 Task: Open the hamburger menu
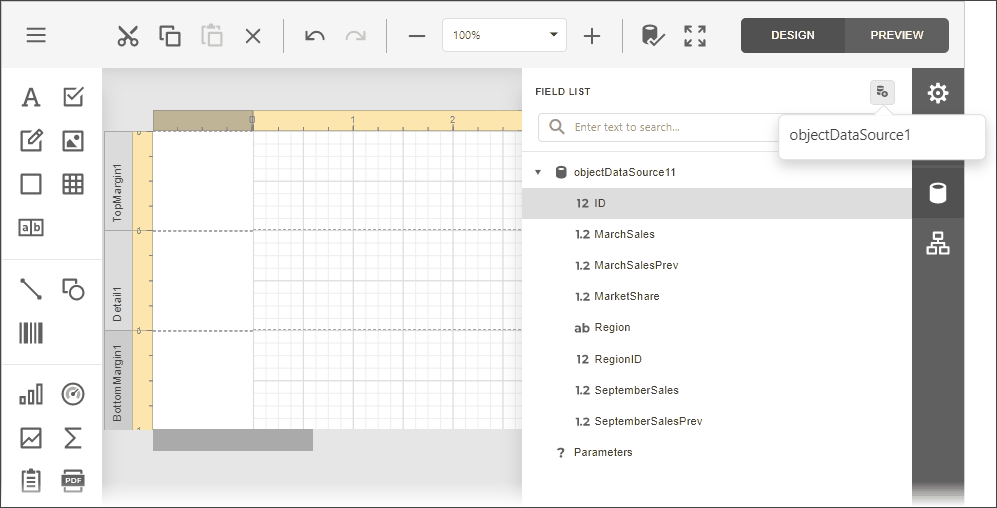click(36, 35)
